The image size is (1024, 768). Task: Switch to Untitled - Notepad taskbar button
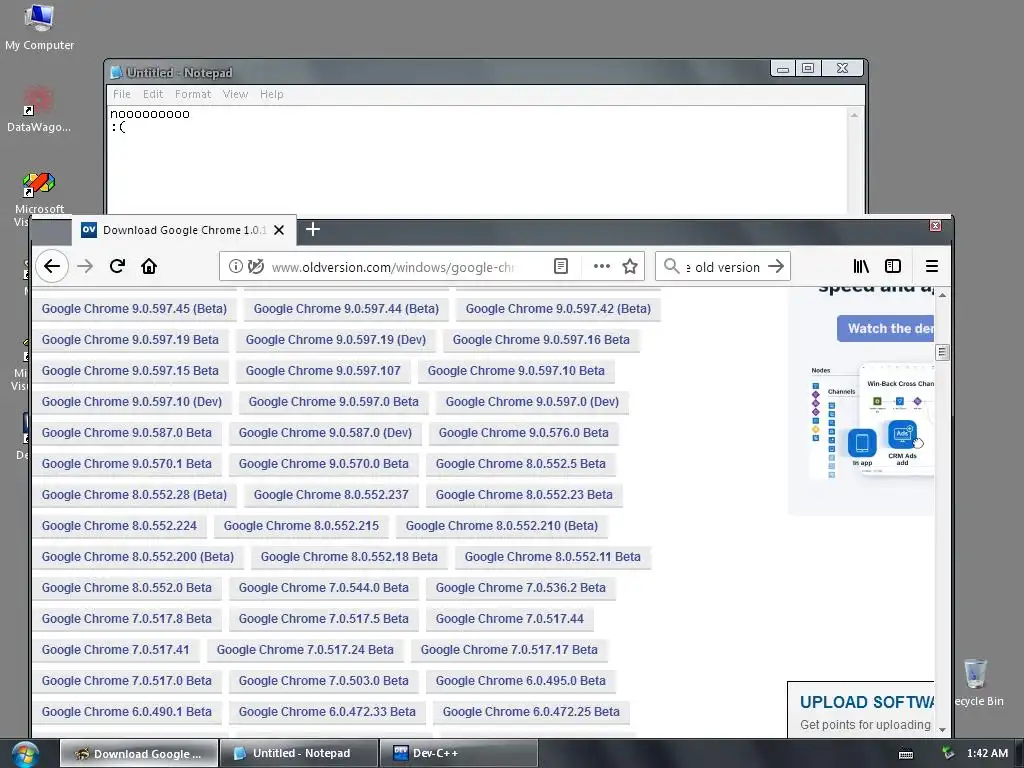point(299,754)
